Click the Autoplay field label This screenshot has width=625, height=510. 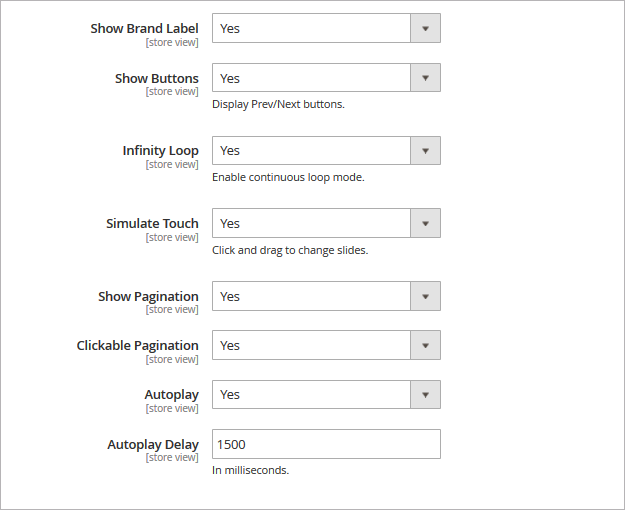point(171,394)
